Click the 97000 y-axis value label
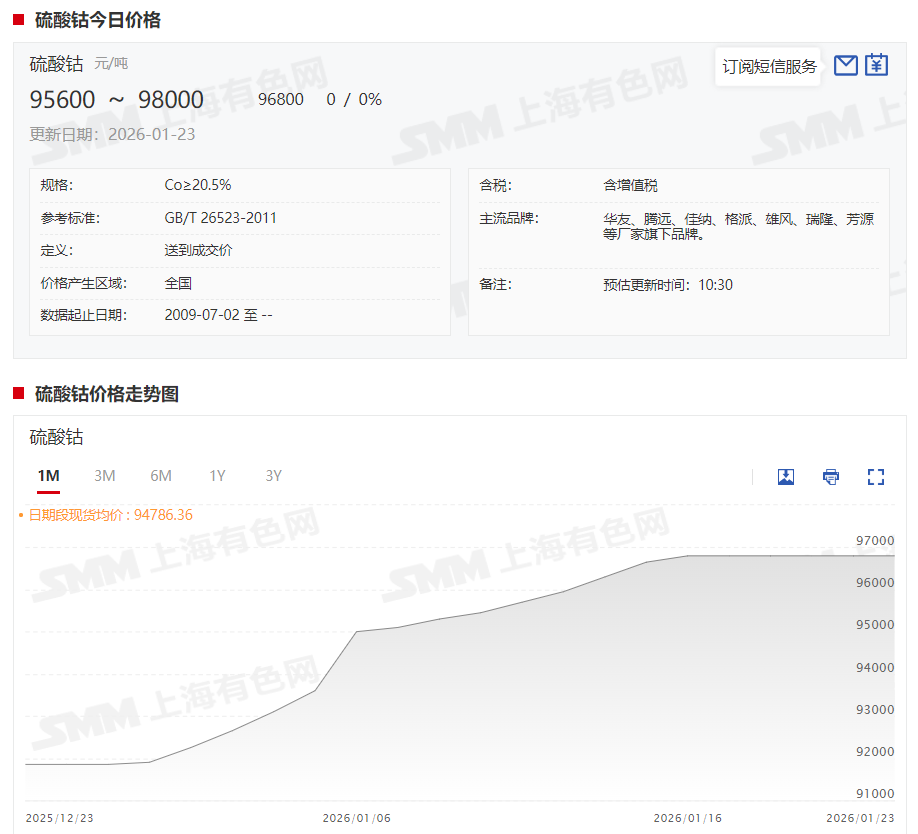This screenshot has height=834, width=918. pyautogui.click(x=875, y=541)
